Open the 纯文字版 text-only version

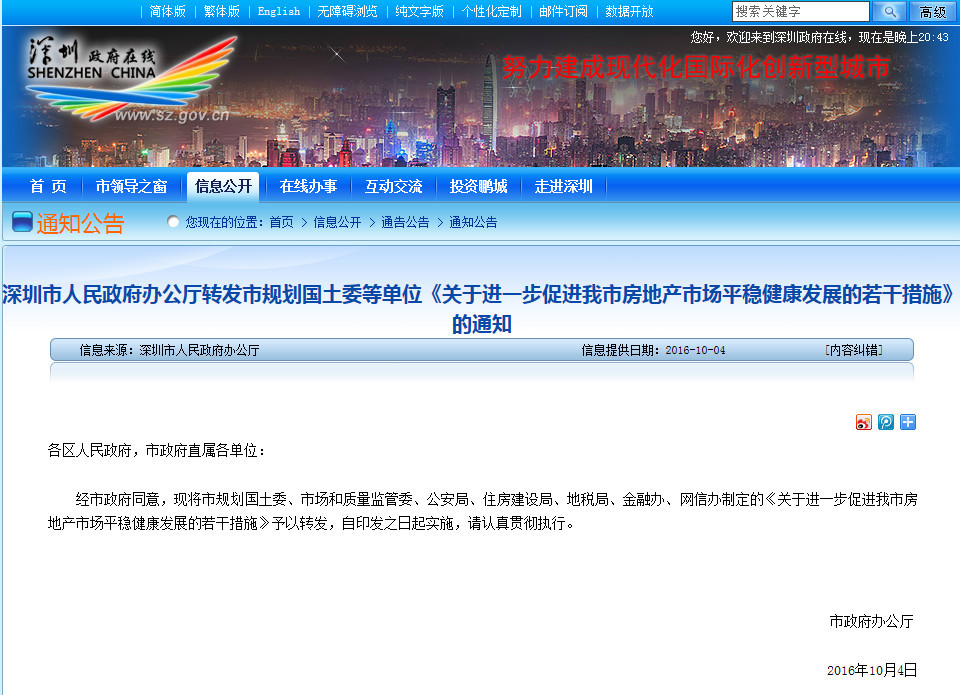click(418, 12)
